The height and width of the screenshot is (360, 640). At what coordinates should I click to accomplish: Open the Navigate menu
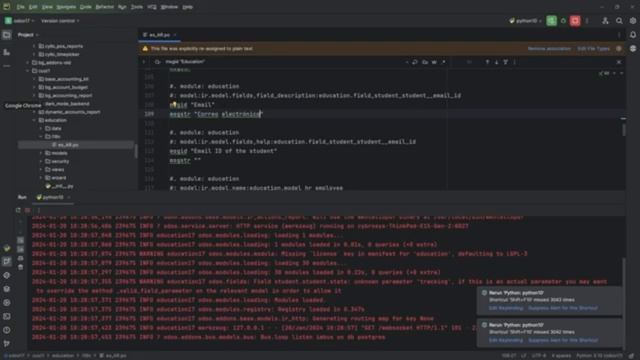click(66, 7)
